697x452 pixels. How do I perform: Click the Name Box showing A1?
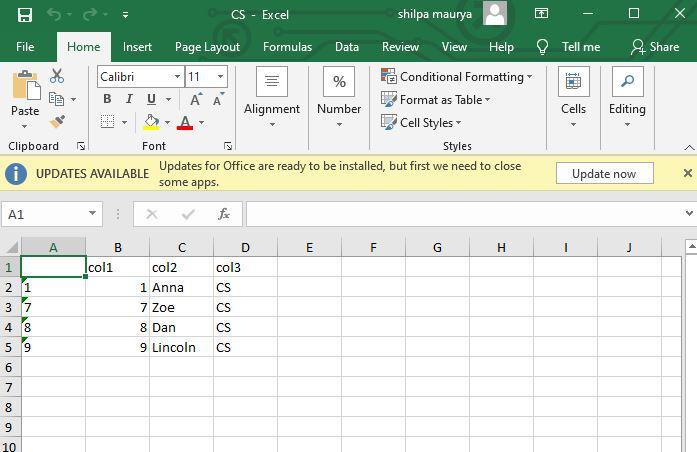tap(44, 215)
